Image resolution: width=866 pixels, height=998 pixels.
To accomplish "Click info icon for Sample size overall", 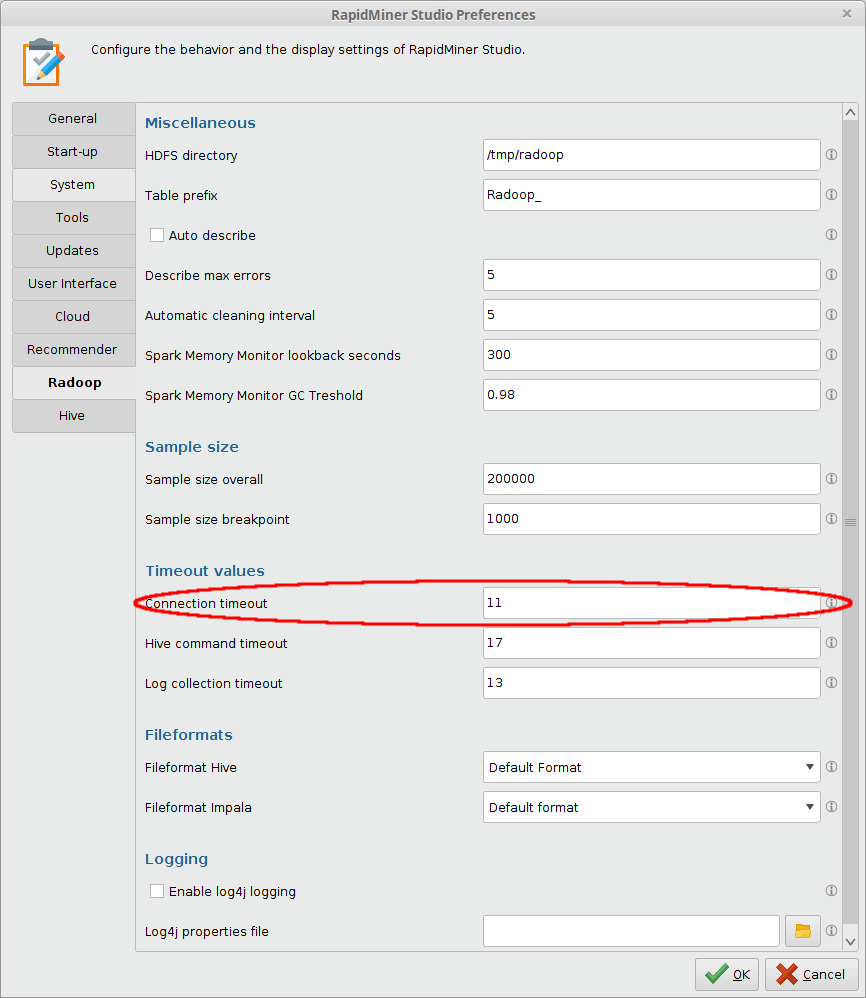I will (831, 479).
